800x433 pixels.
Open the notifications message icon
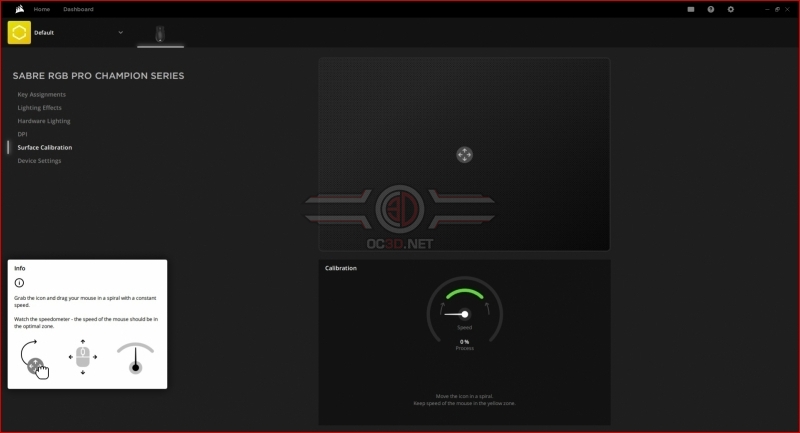pyautogui.click(x=691, y=9)
